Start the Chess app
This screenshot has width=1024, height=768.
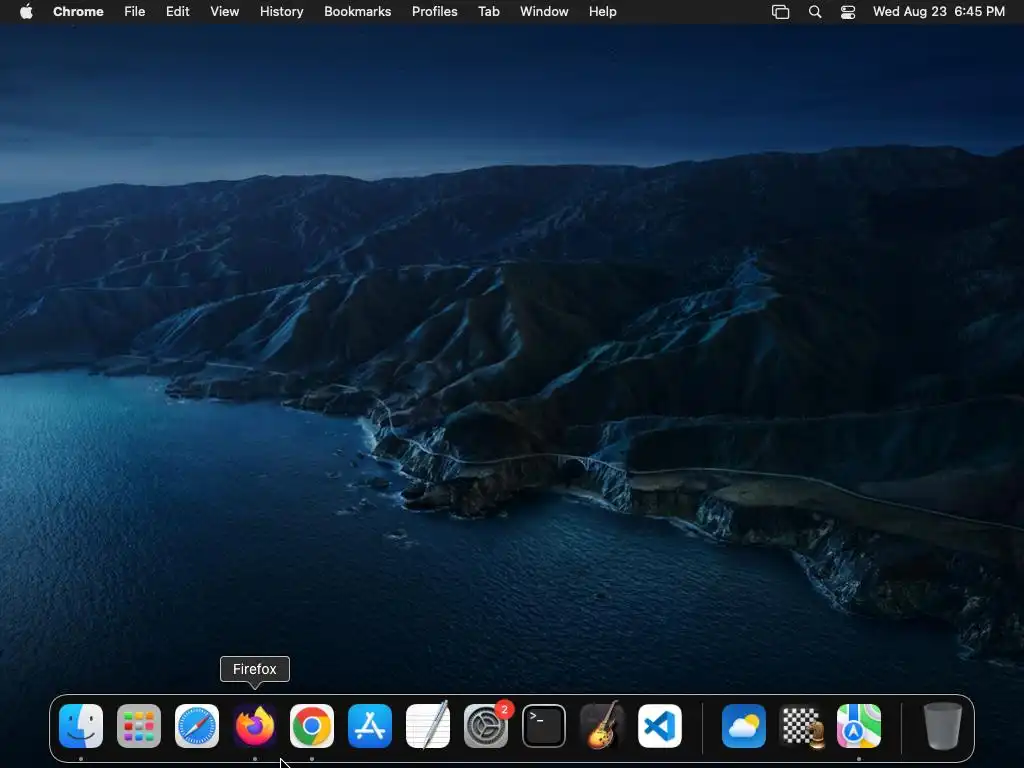point(801,726)
